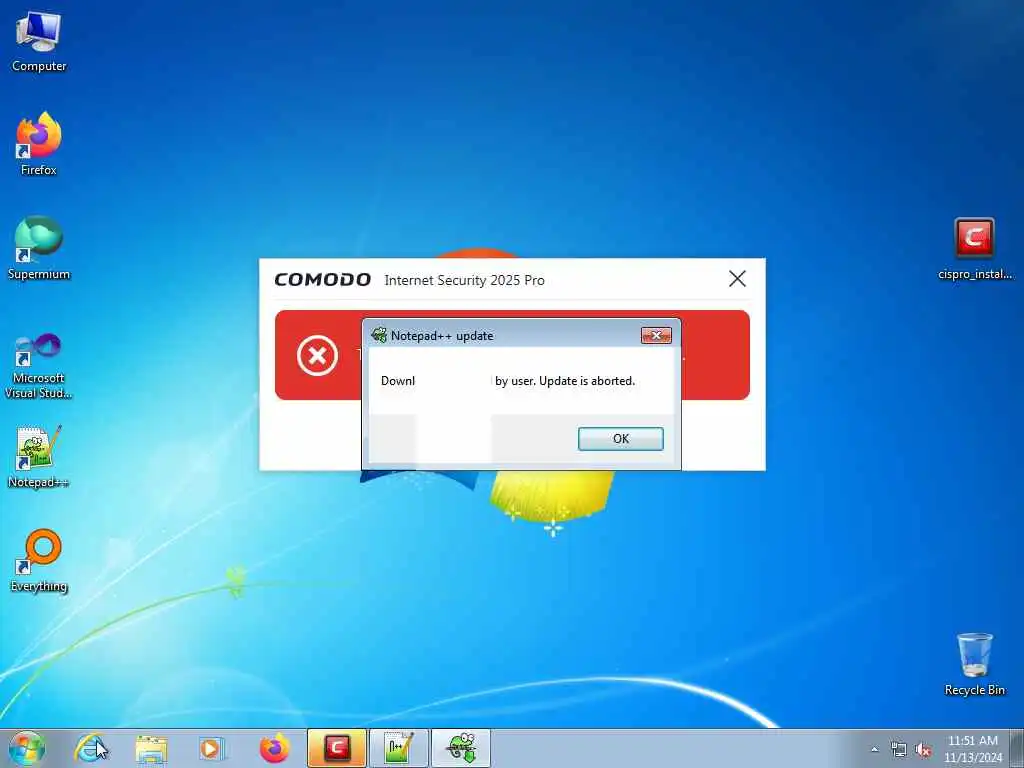This screenshot has height=768, width=1024.
Task: Click the 'Internet Security 2025 Pro' title text
Action: (x=464, y=280)
